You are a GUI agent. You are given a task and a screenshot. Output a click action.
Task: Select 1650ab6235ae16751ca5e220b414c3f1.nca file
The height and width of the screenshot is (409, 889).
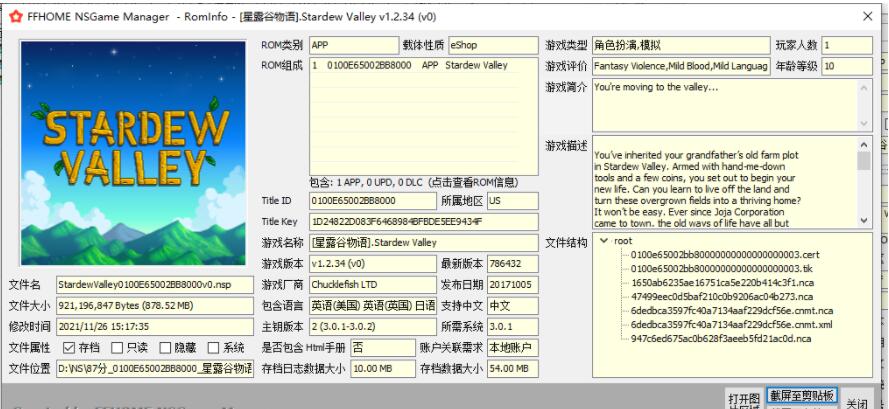721,282
